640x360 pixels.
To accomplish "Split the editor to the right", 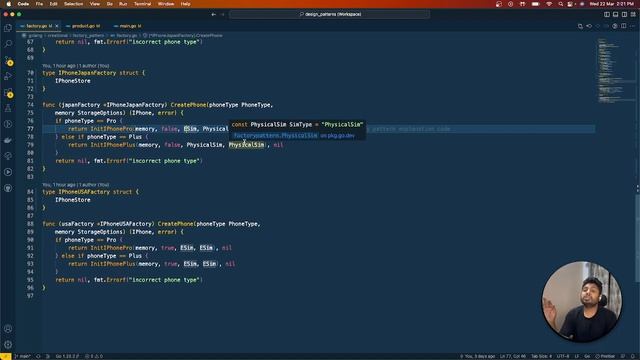I will [x=624, y=26].
